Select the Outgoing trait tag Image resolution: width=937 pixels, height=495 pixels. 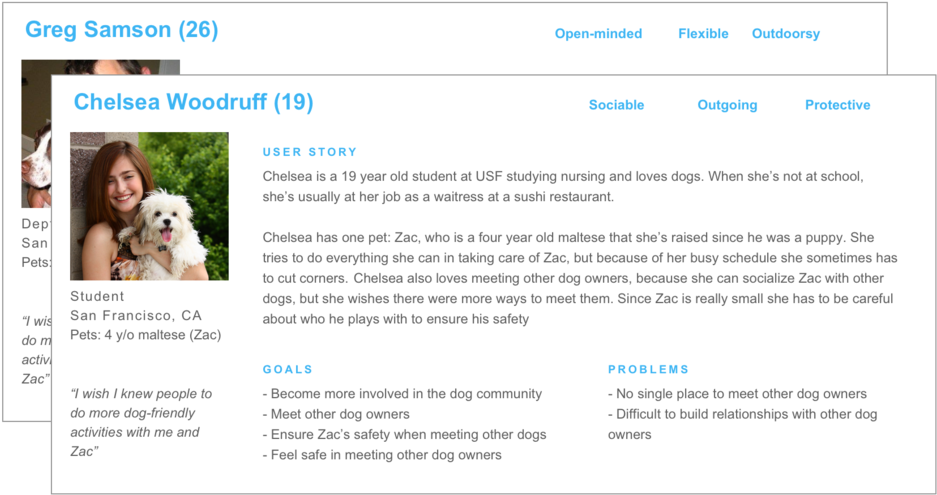727,105
